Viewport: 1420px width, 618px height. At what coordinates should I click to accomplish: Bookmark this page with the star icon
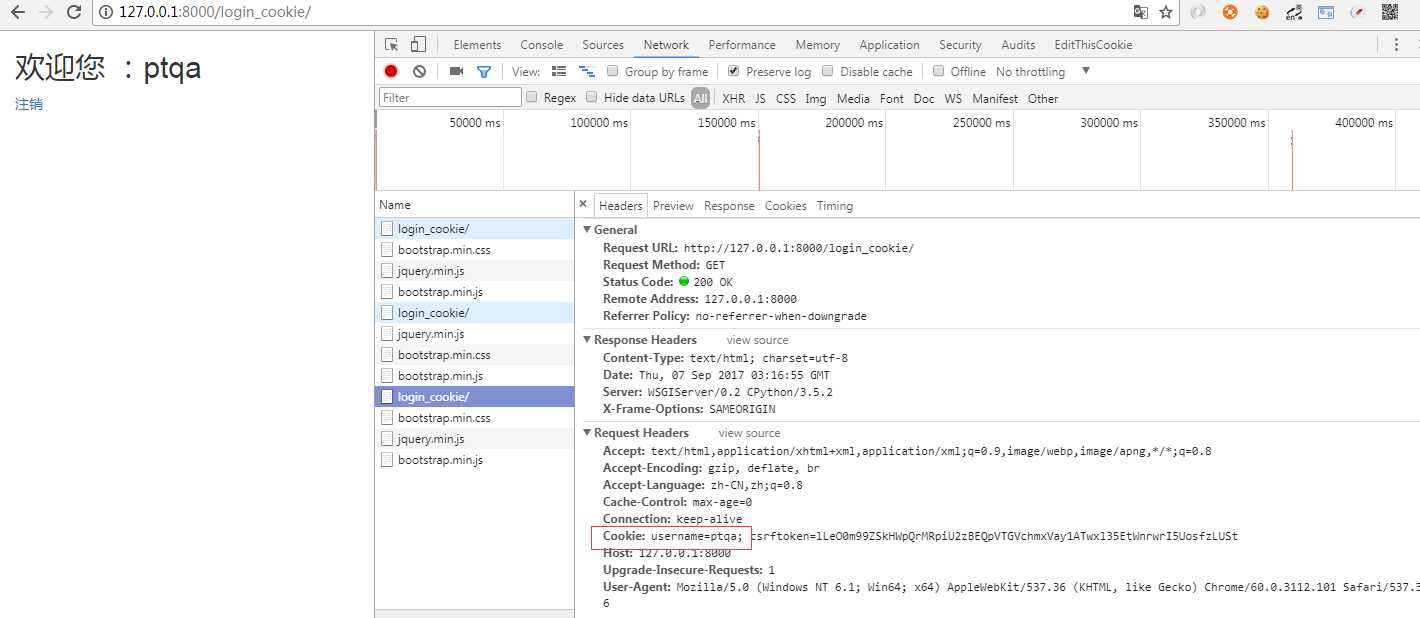click(x=1166, y=12)
